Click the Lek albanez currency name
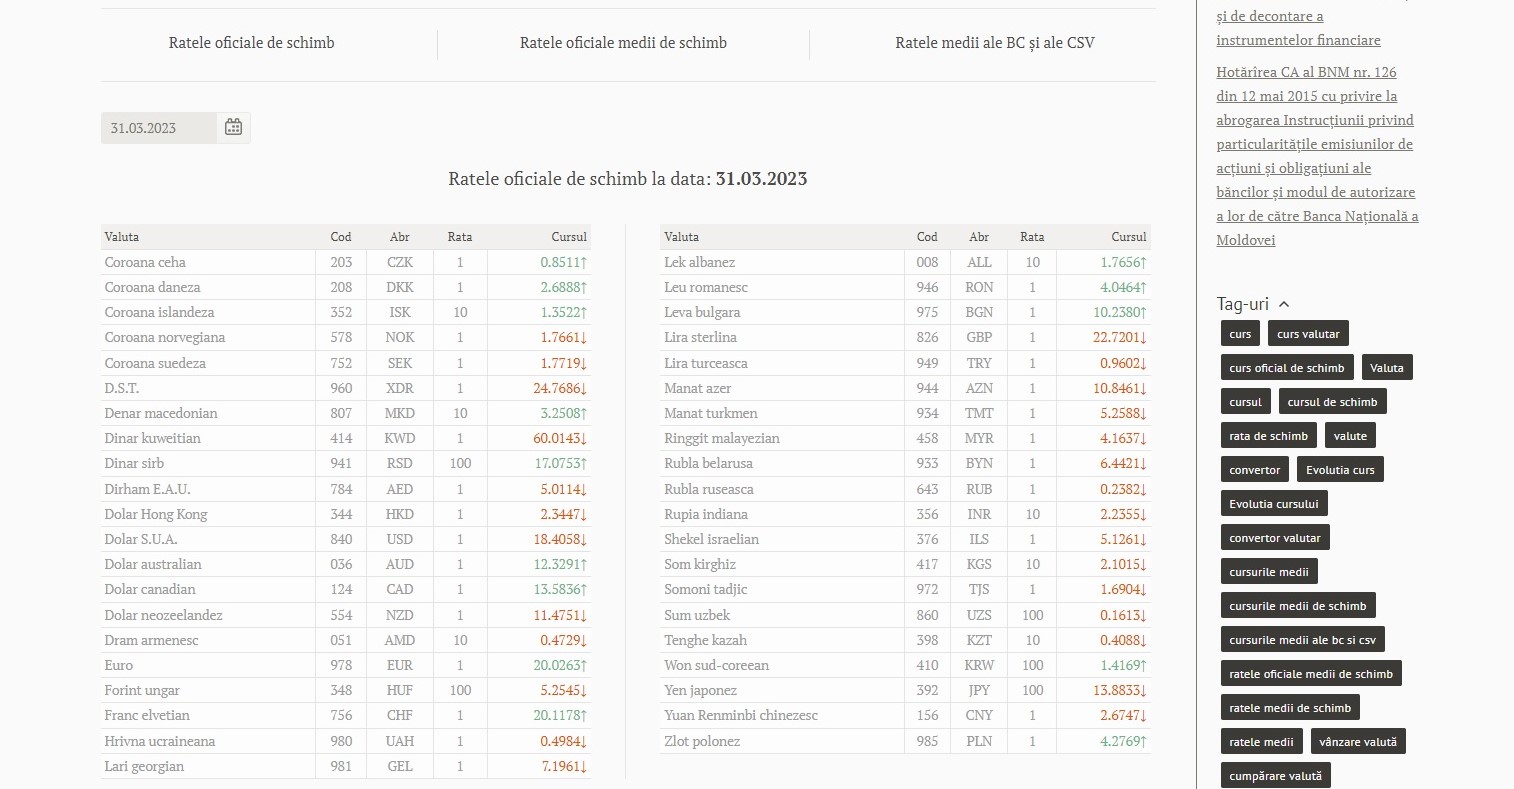1514x789 pixels. click(x=699, y=262)
